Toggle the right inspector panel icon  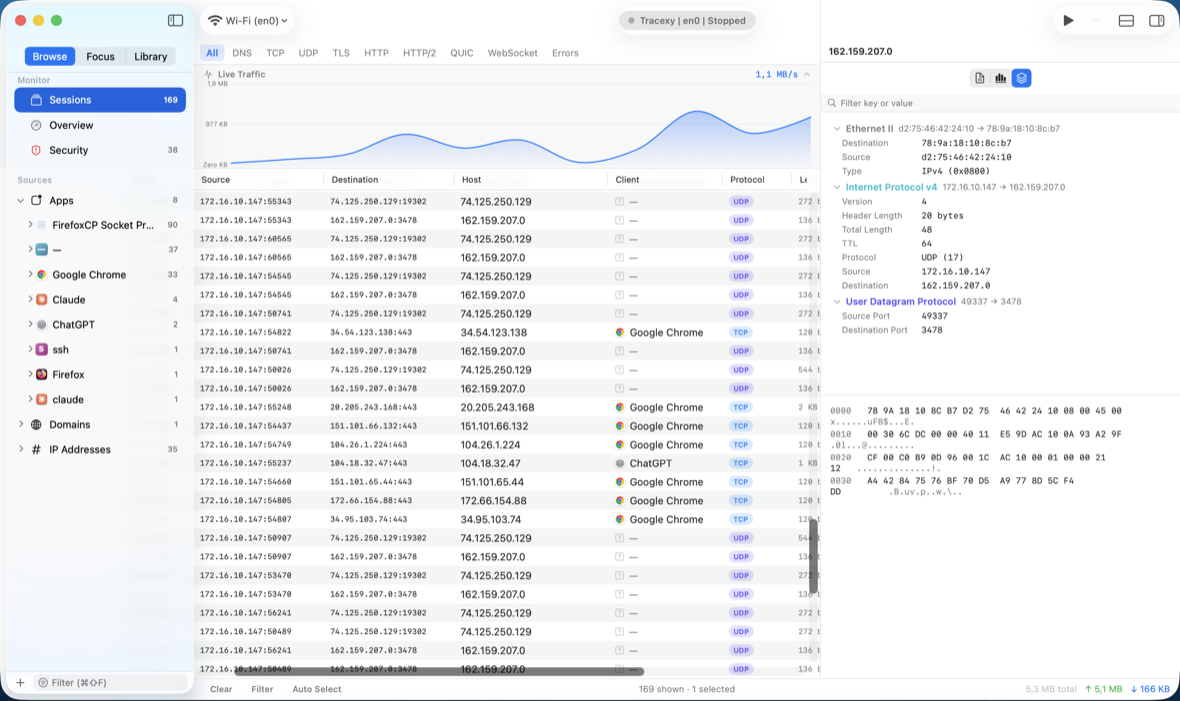1157,20
